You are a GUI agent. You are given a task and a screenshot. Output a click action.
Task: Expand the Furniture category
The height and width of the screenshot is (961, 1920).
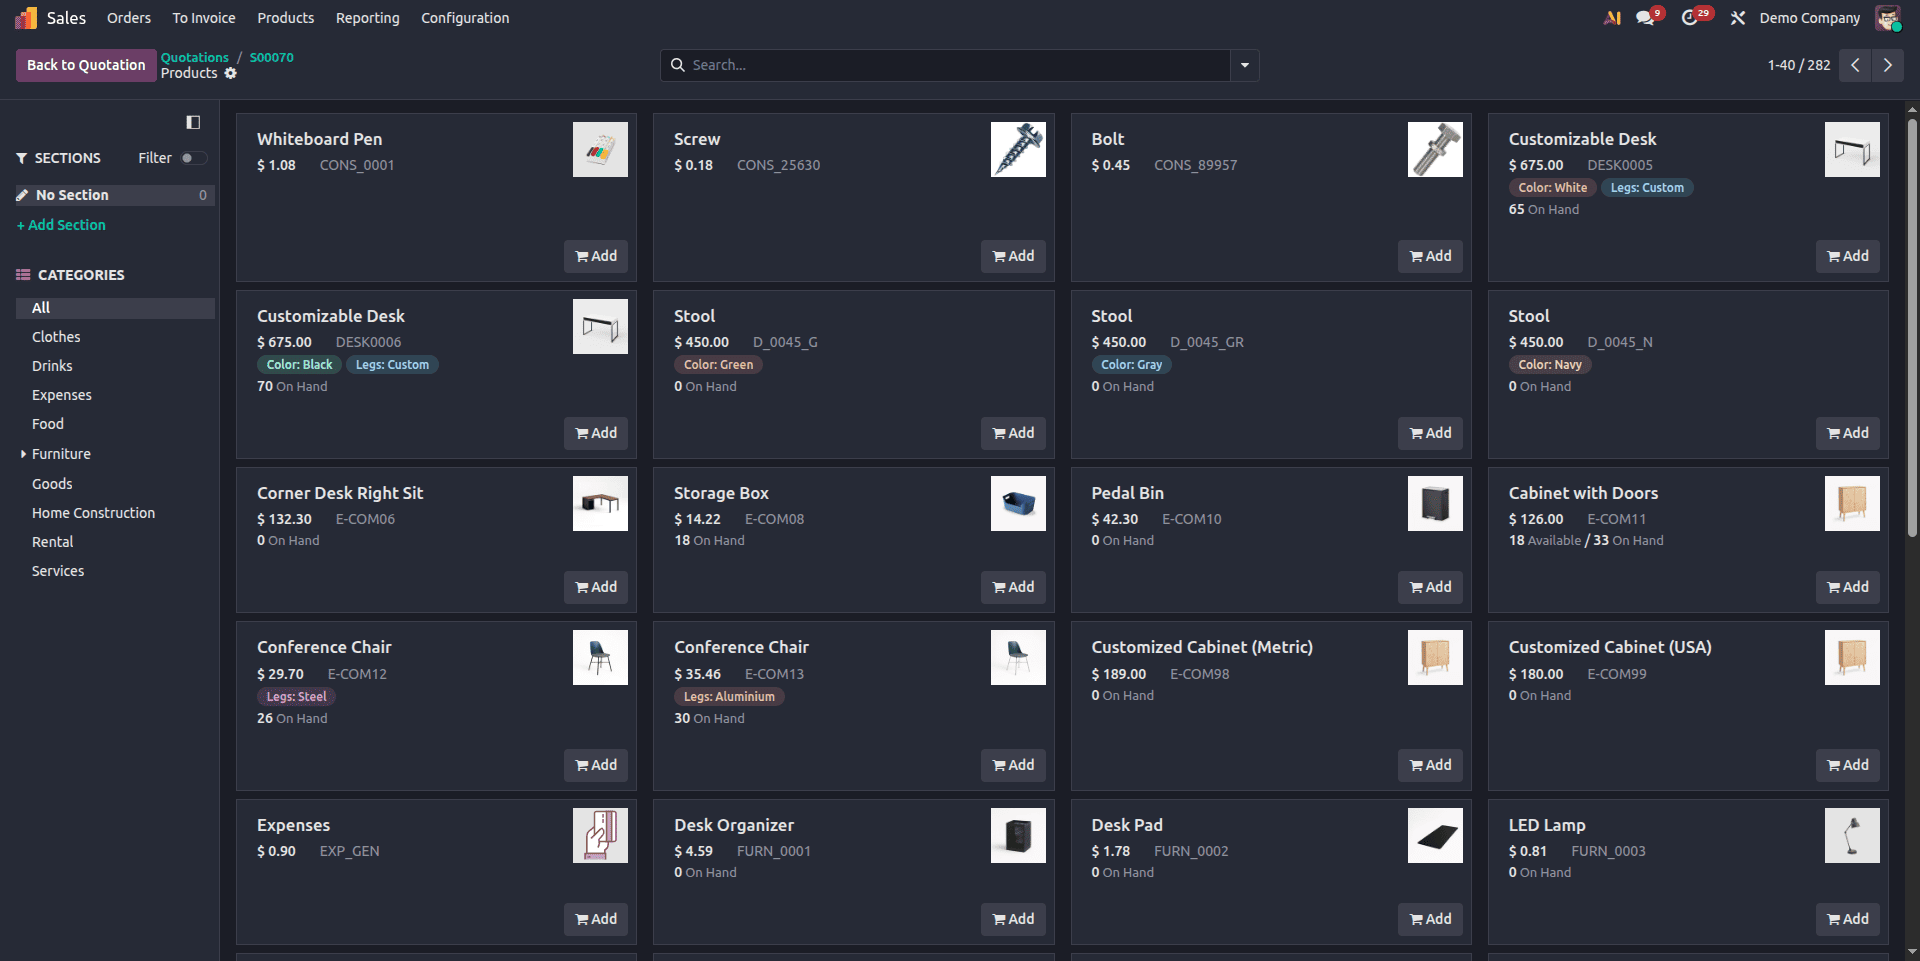pos(23,453)
